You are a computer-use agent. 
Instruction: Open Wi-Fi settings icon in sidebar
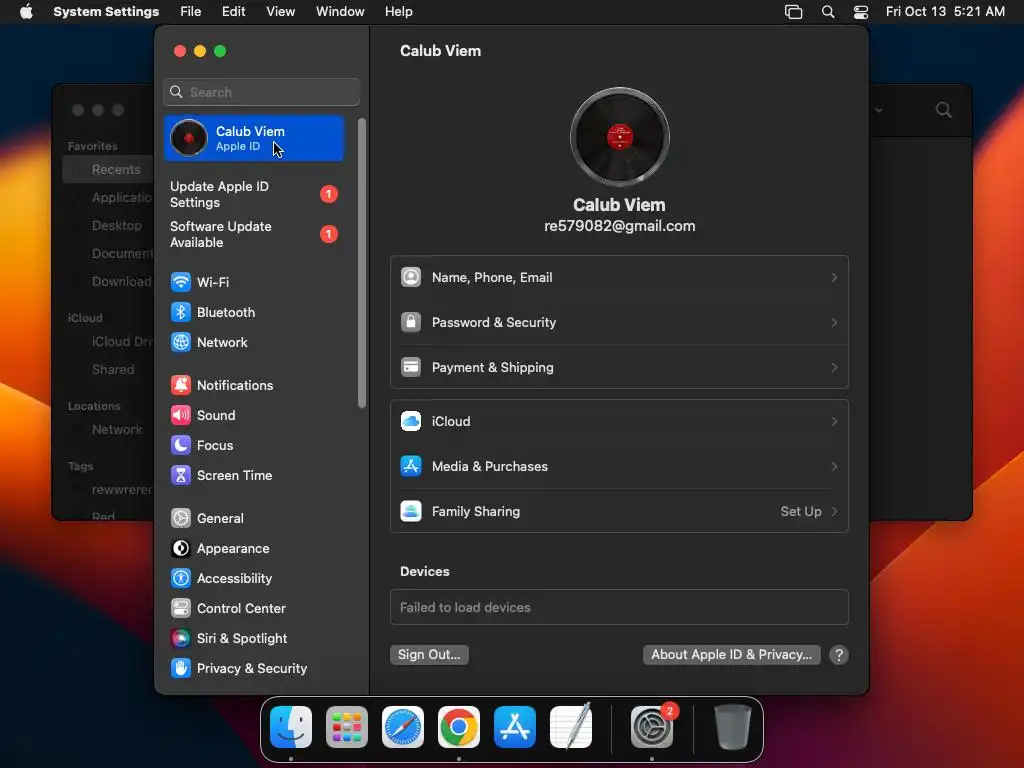tap(180, 282)
